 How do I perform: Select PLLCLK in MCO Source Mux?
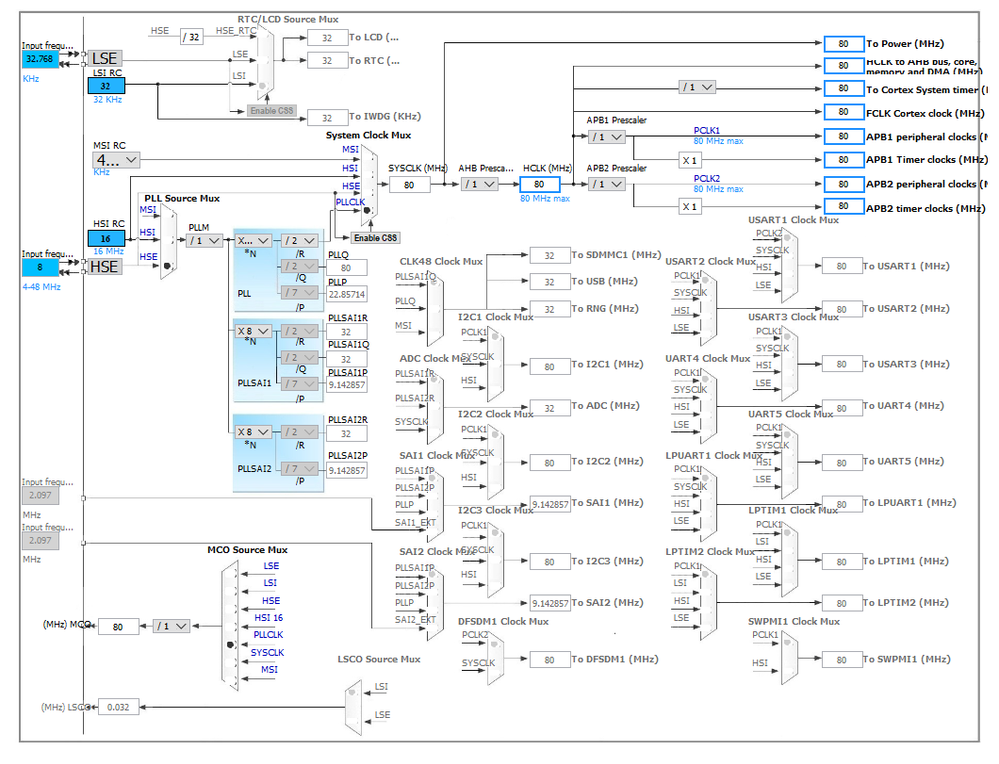[268, 635]
